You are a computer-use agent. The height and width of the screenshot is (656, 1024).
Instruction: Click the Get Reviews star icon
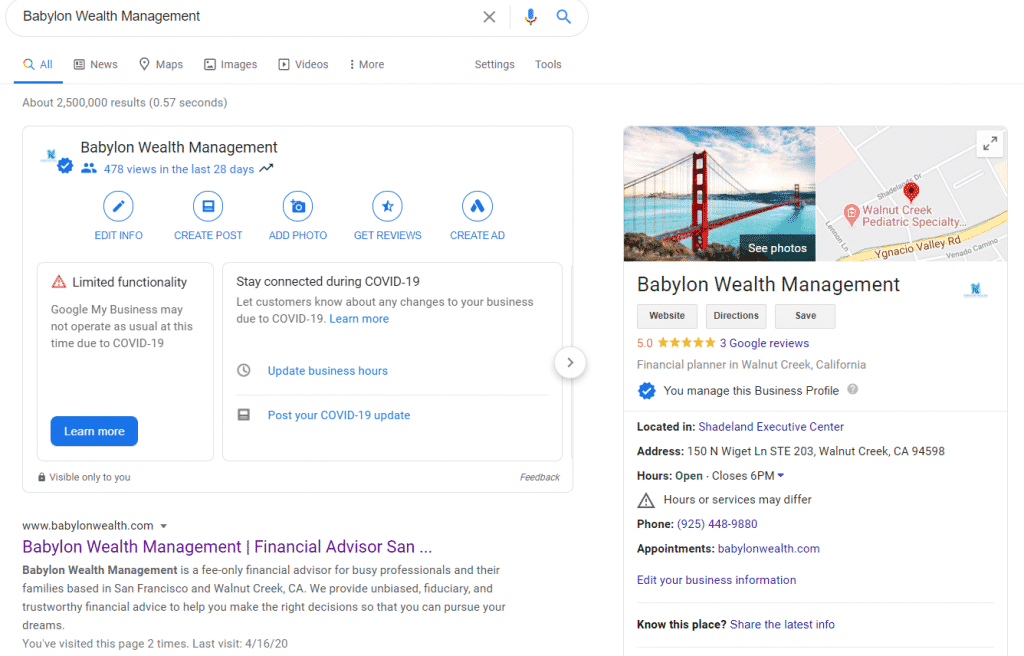(387, 206)
